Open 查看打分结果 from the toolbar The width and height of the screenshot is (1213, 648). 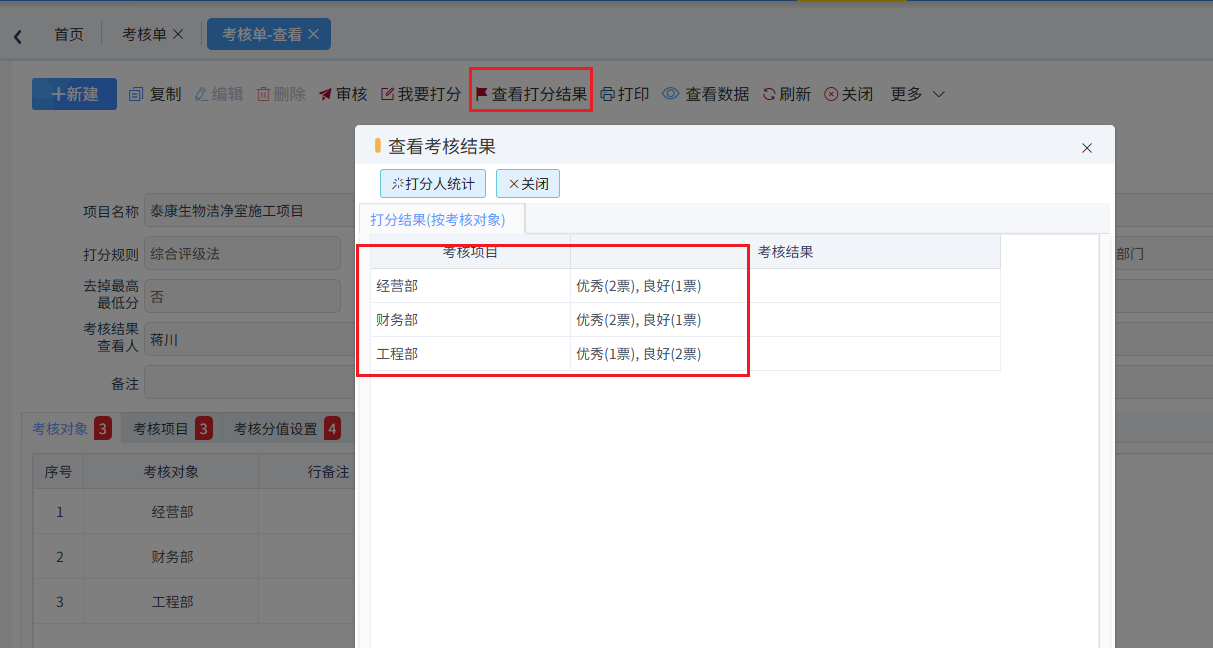coord(531,94)
